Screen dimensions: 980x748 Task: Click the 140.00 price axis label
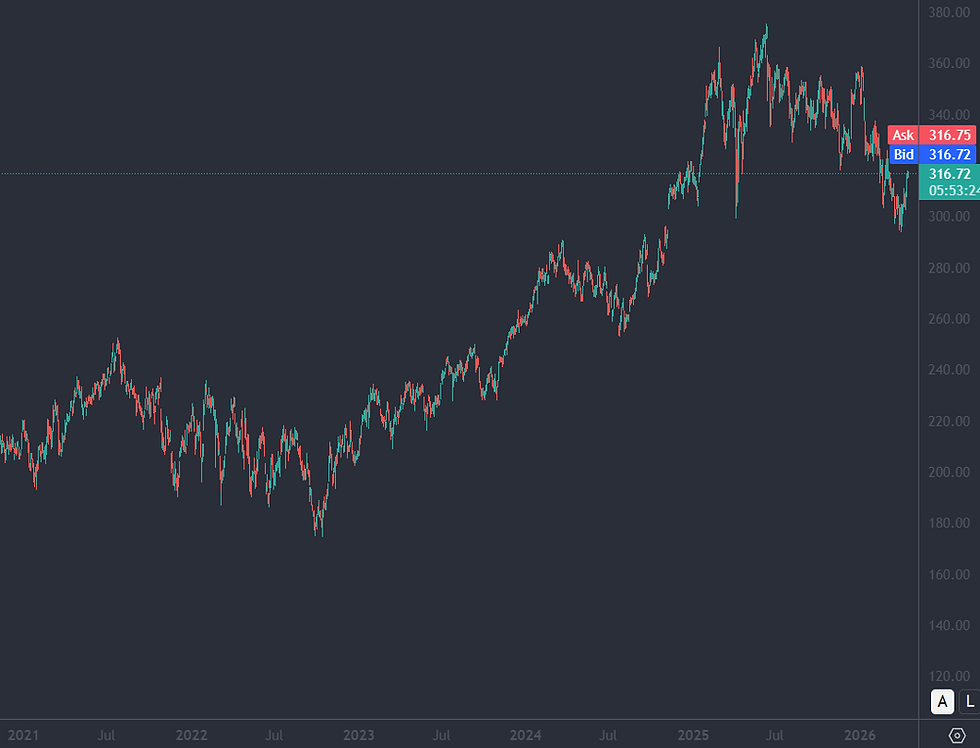949,625
